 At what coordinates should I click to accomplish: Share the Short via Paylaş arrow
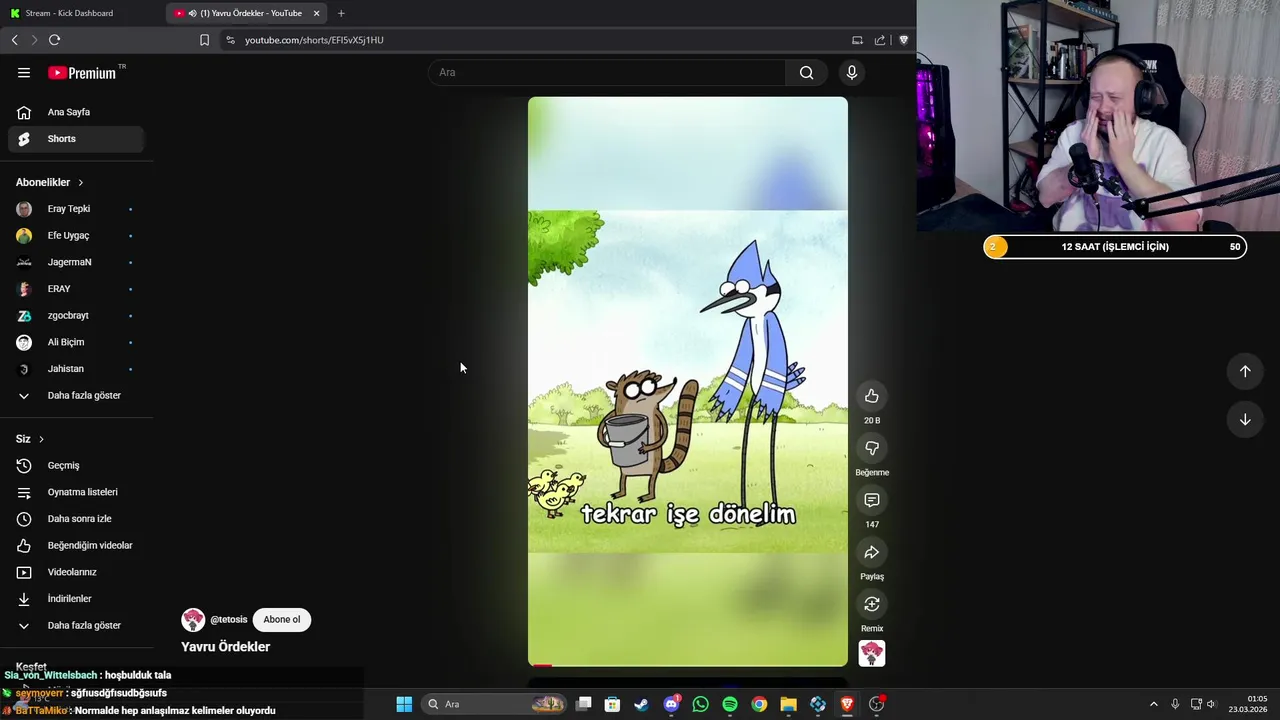click(x=872, y=552)
